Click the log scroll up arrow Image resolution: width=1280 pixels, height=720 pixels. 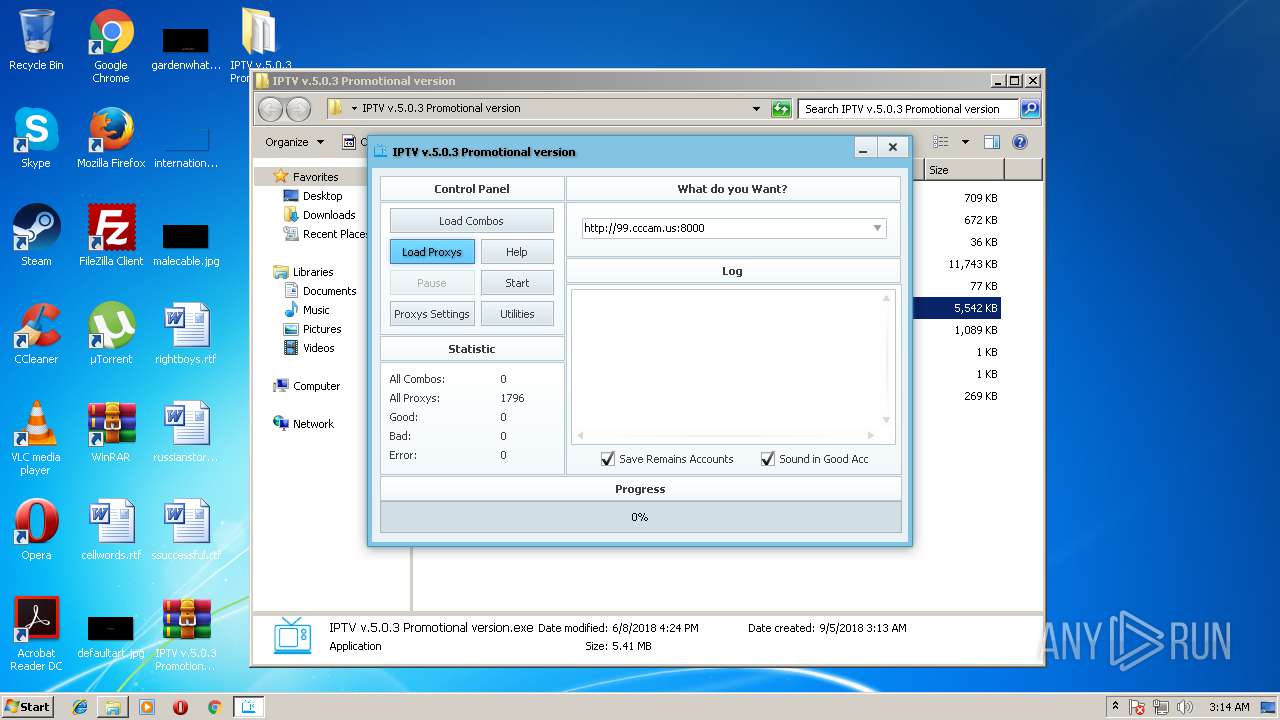pyautogui.click(x=886, y=298)
